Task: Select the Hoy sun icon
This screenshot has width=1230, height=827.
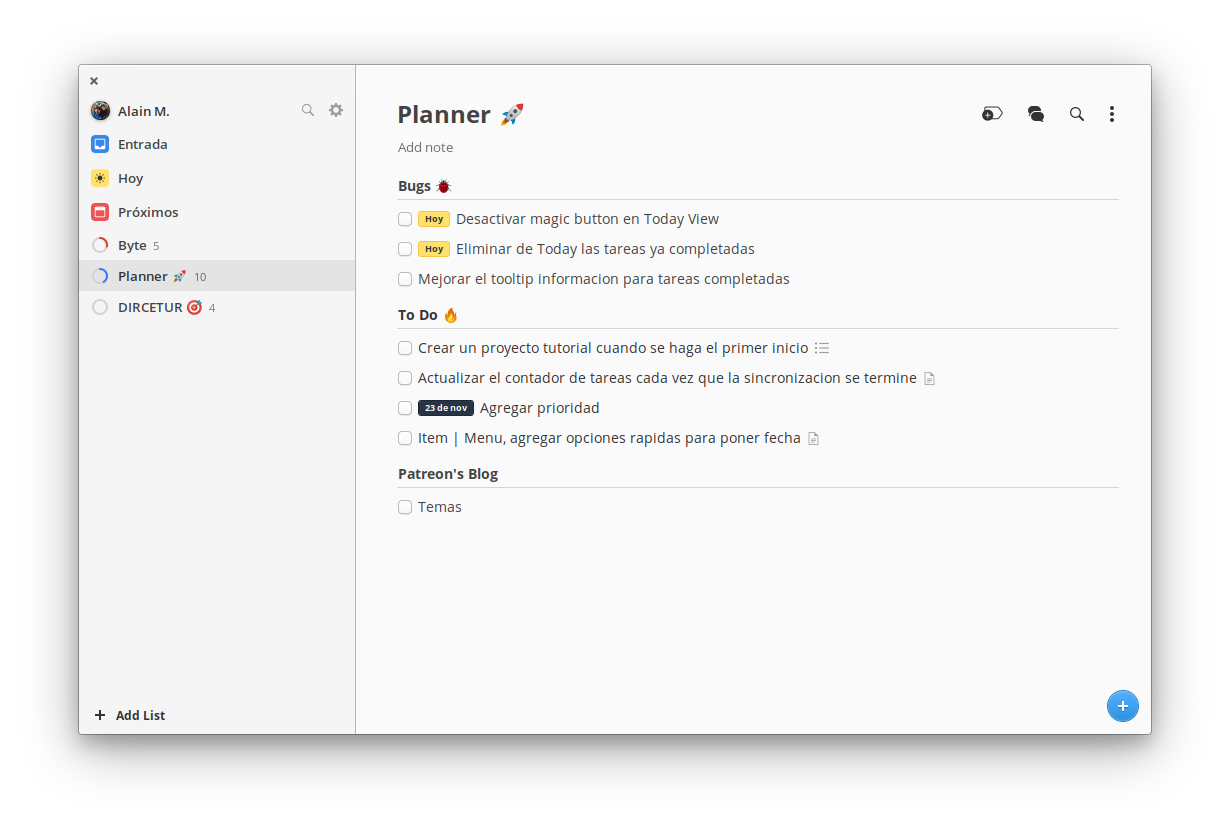Action: [100, 178]
